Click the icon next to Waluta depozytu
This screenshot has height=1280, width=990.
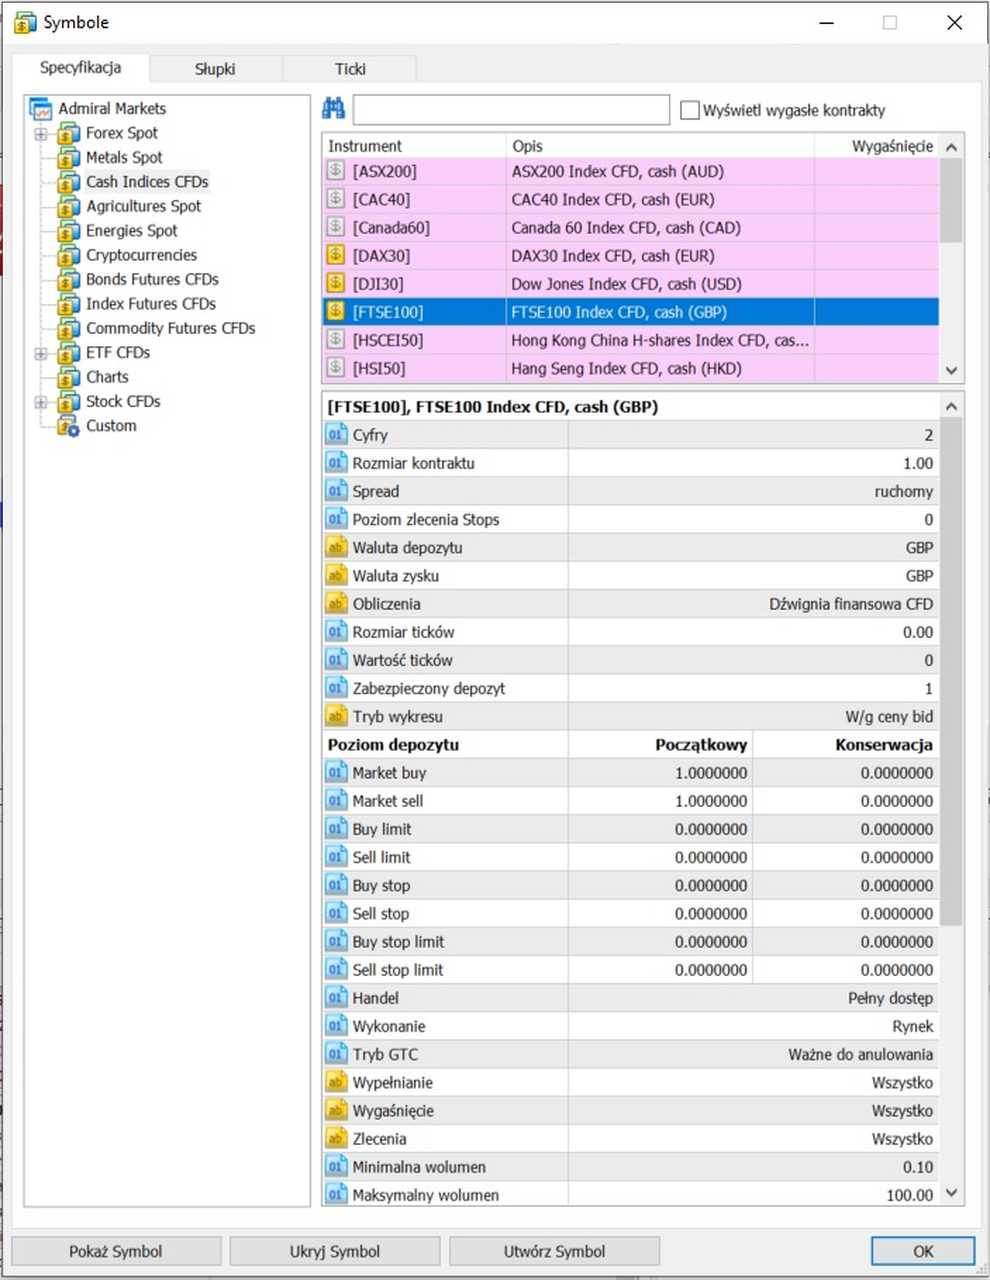[x=336, y=548]
